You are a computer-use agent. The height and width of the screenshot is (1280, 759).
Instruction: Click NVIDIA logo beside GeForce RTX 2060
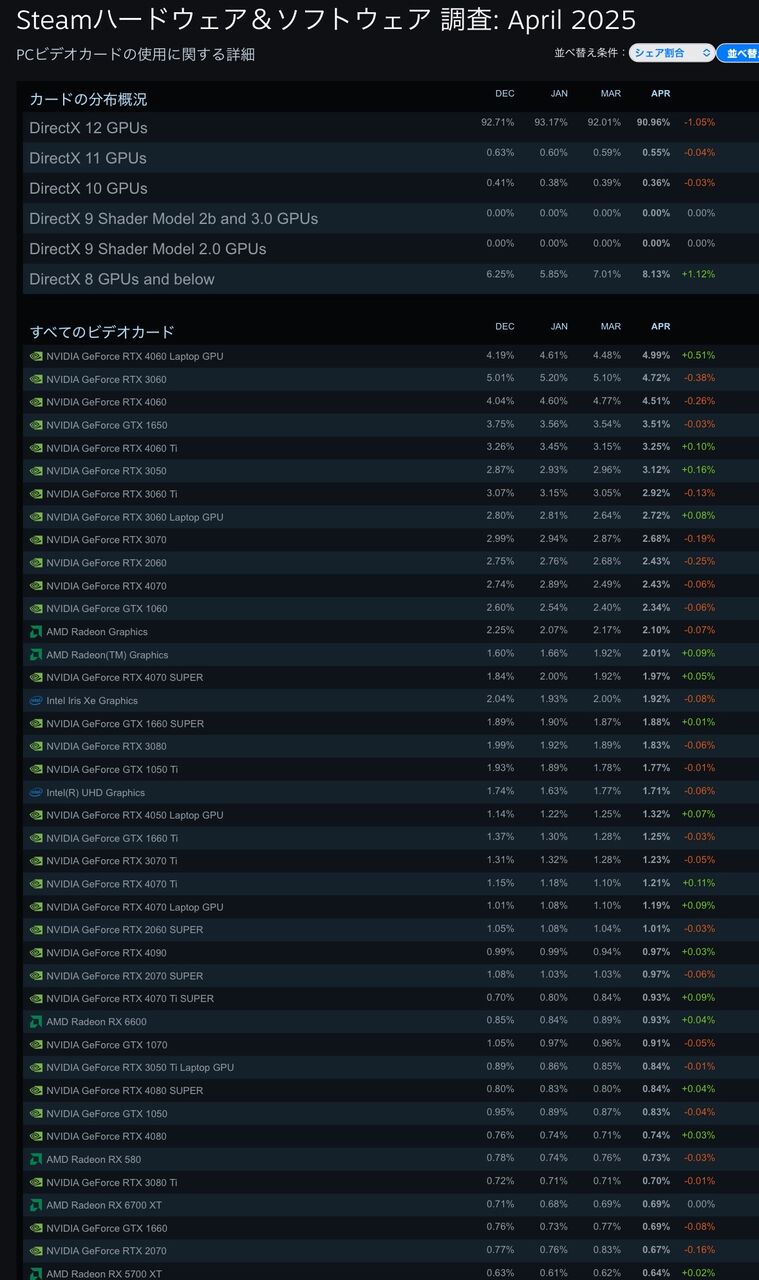point(36,563)
